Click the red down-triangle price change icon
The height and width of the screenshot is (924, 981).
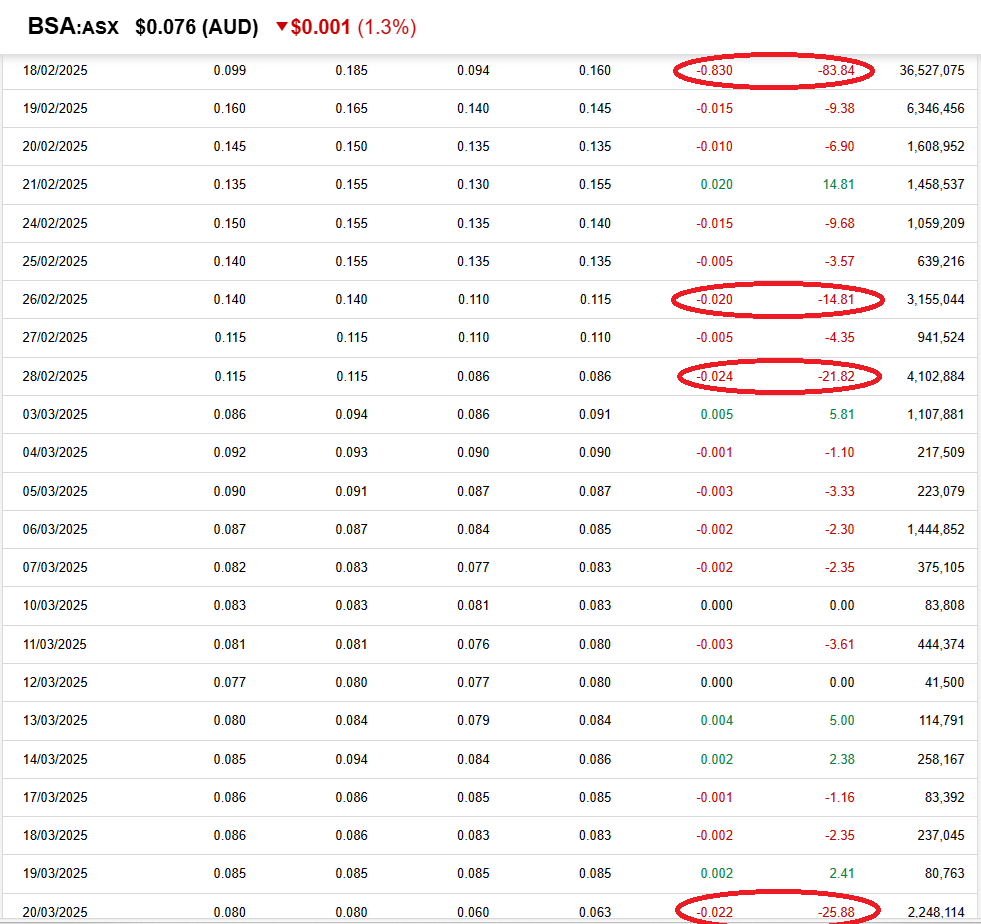pyautogui.click(x=281, y=28)
